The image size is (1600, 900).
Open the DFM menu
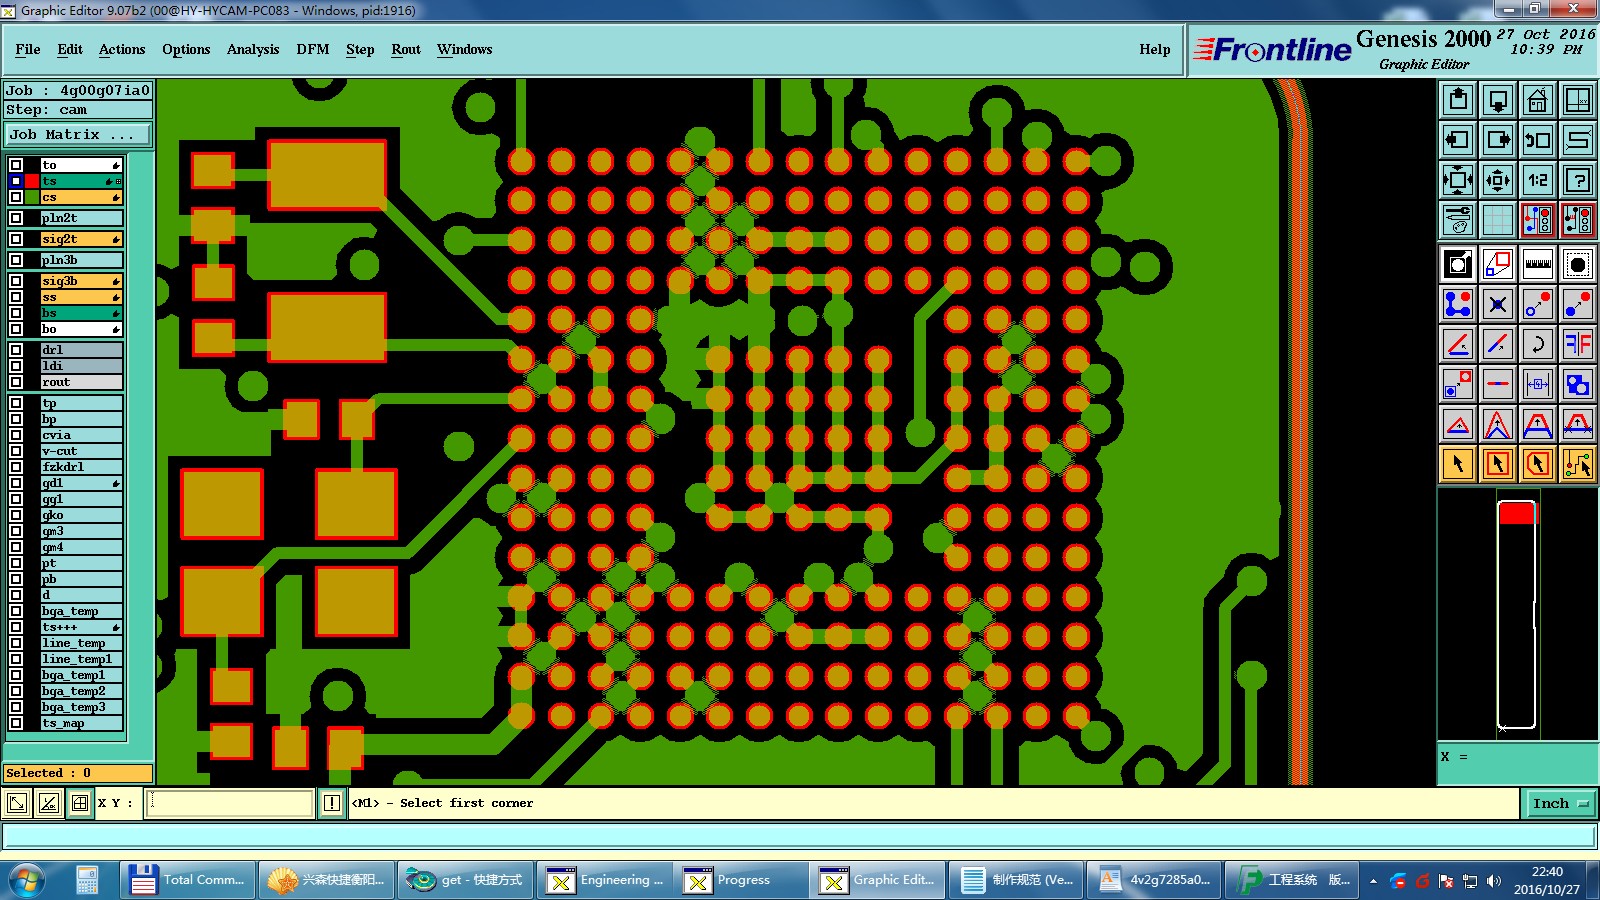click(x=313, y=49)
